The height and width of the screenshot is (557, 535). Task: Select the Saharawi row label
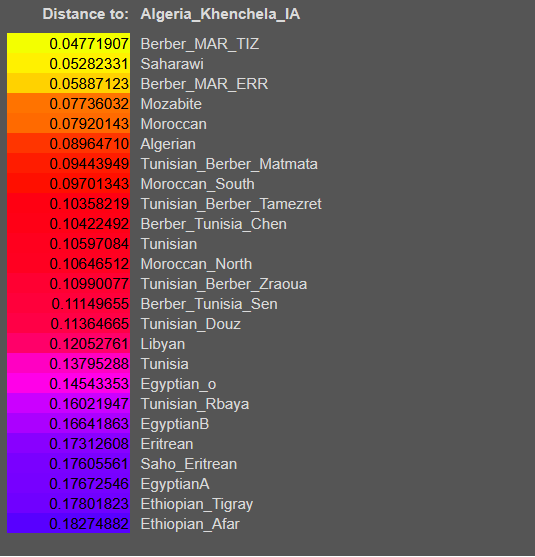(172, 64)
